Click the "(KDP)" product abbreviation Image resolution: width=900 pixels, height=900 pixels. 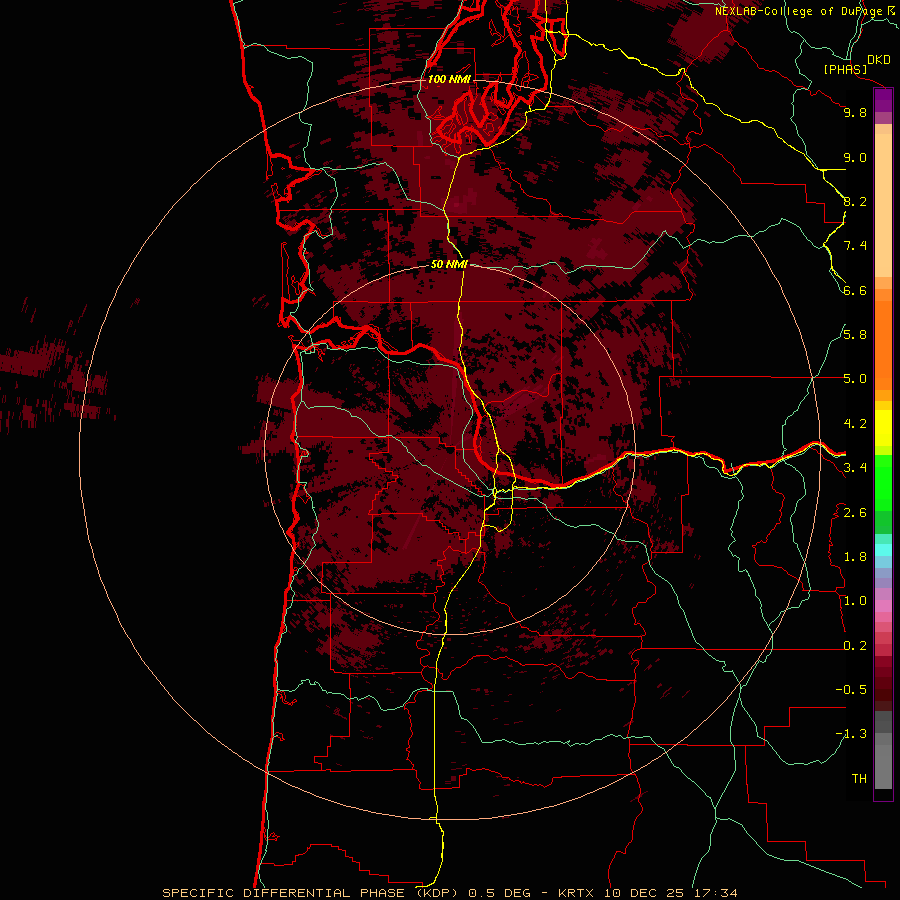click(437, 893)
